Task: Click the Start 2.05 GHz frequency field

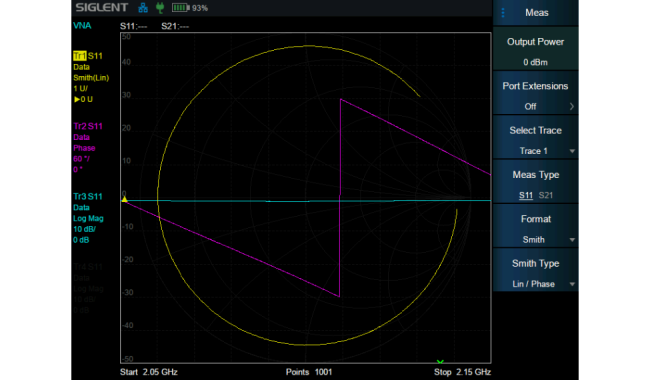Action: 149,372
